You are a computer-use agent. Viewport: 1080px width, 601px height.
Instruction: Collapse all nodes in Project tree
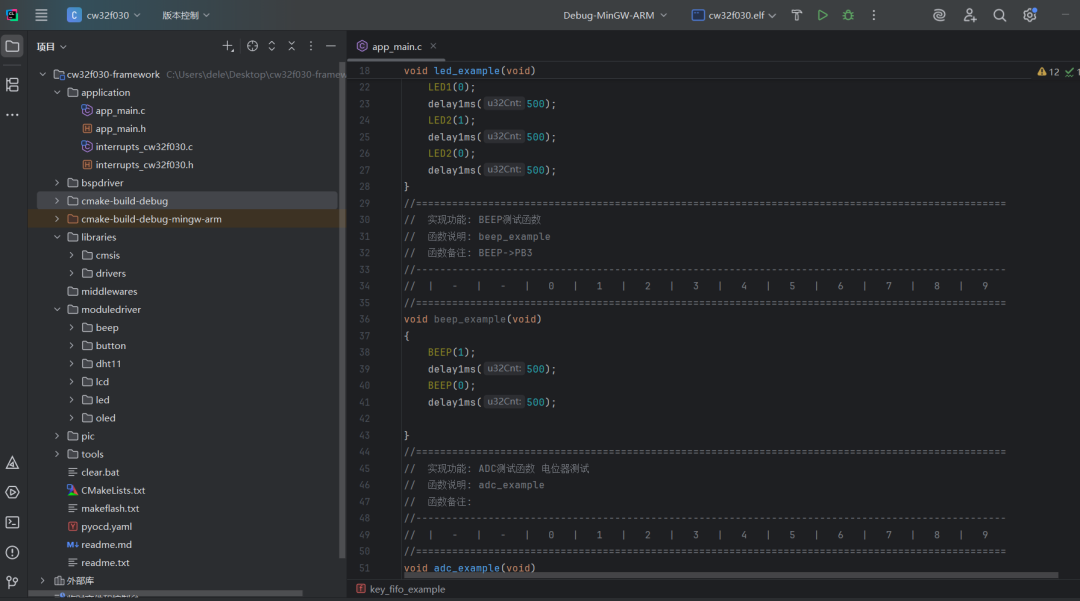click(x=292, y=46)
